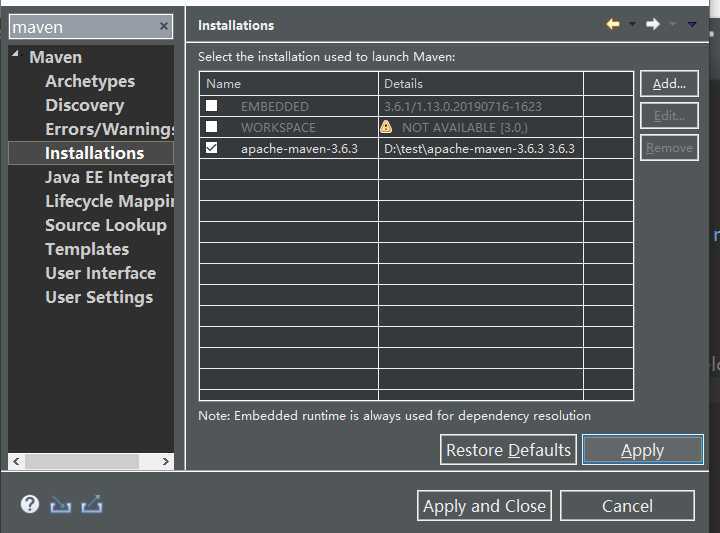Click the Apply button

(642, 450)
